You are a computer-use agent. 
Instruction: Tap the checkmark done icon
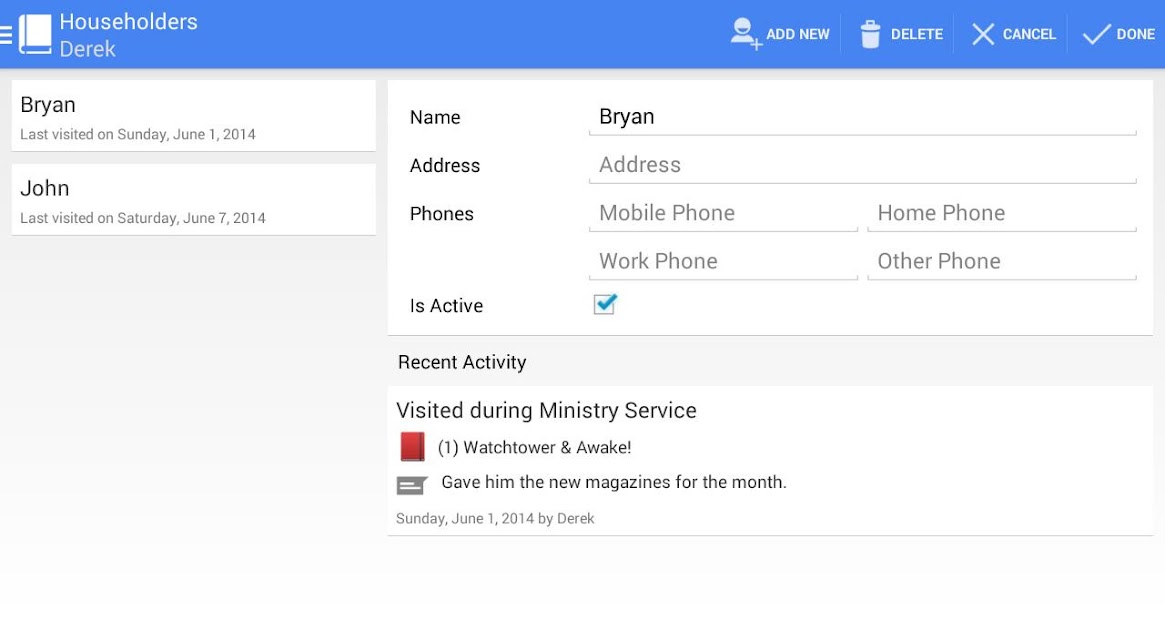(x=1096, y=34)
